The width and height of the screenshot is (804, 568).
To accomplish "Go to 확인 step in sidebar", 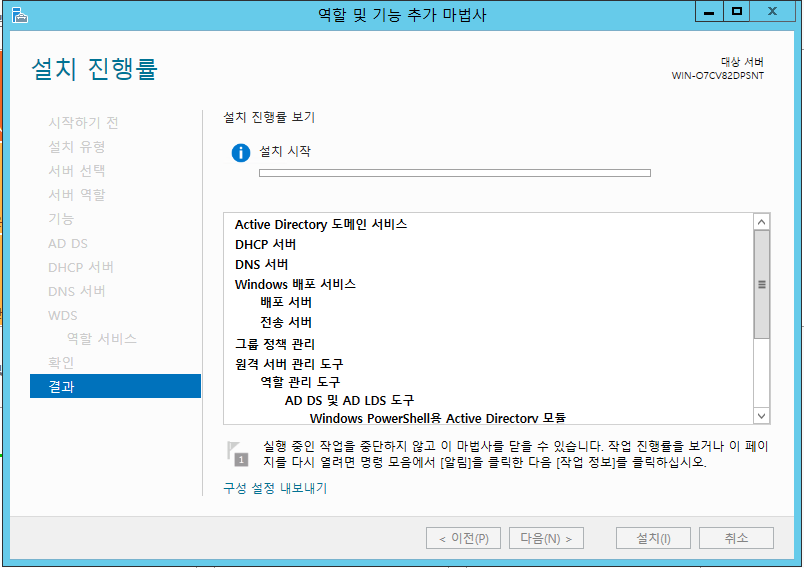I will pyautogui.click(x=62, y=362).
